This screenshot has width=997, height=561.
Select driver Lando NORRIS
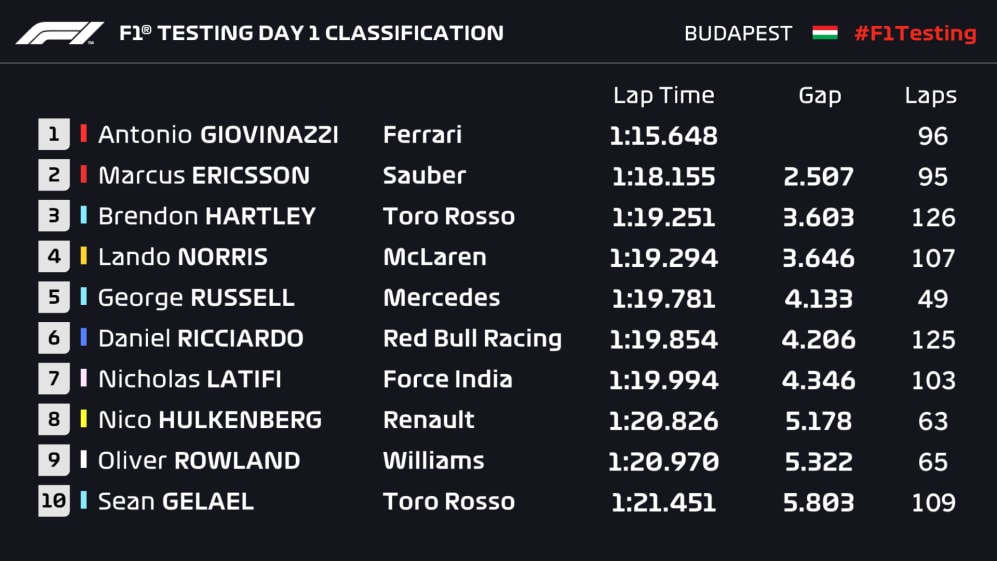pyautogui.click(x=183, y=257)
